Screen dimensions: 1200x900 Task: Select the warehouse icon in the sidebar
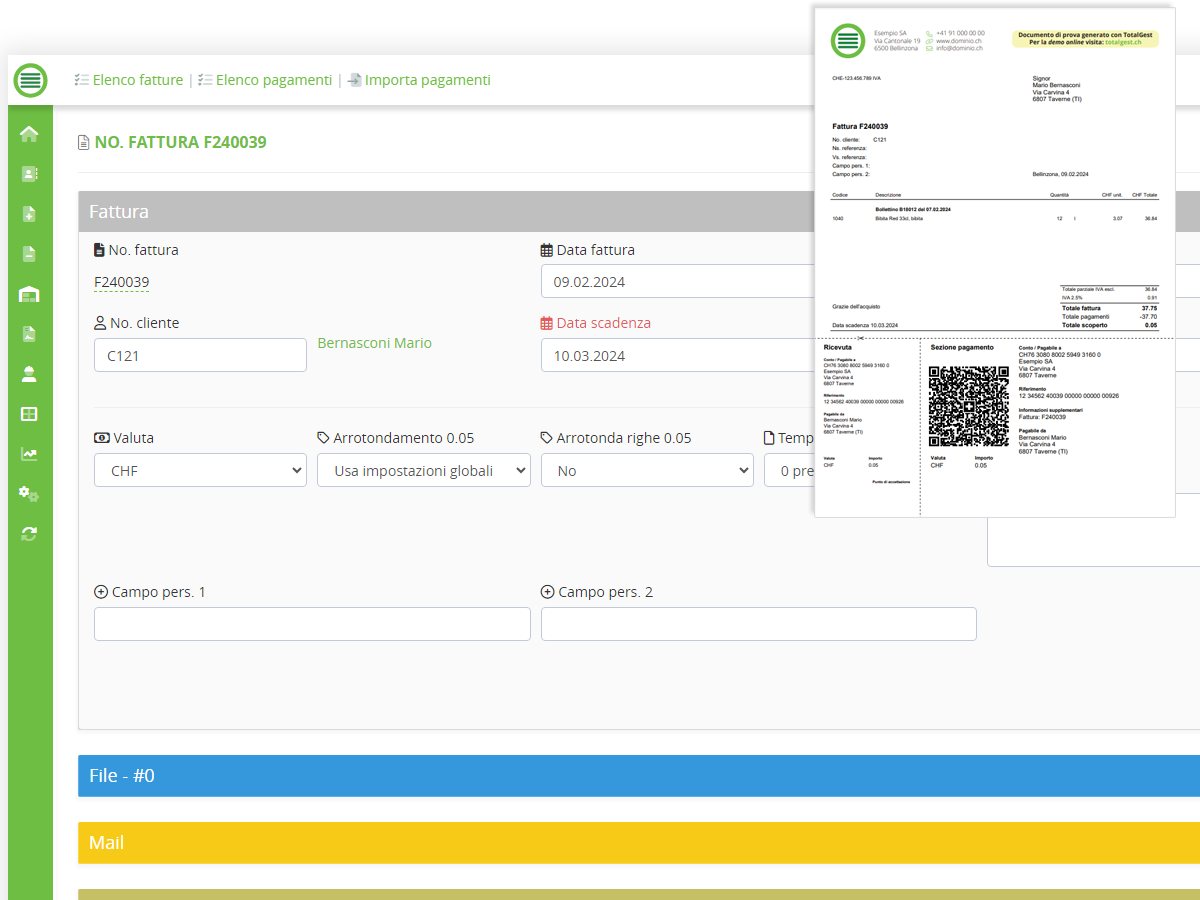pos(29,293)
